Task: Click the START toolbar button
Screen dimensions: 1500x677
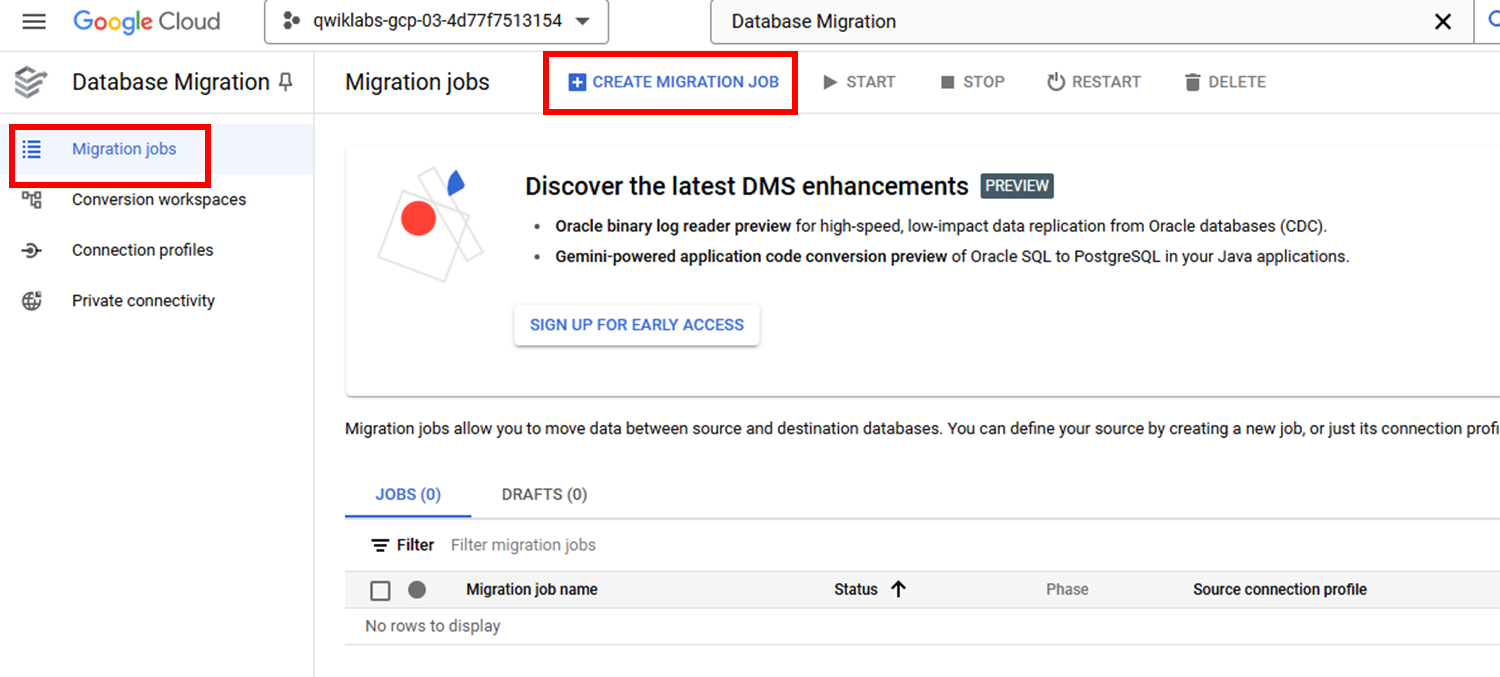Action: point(859,82)
